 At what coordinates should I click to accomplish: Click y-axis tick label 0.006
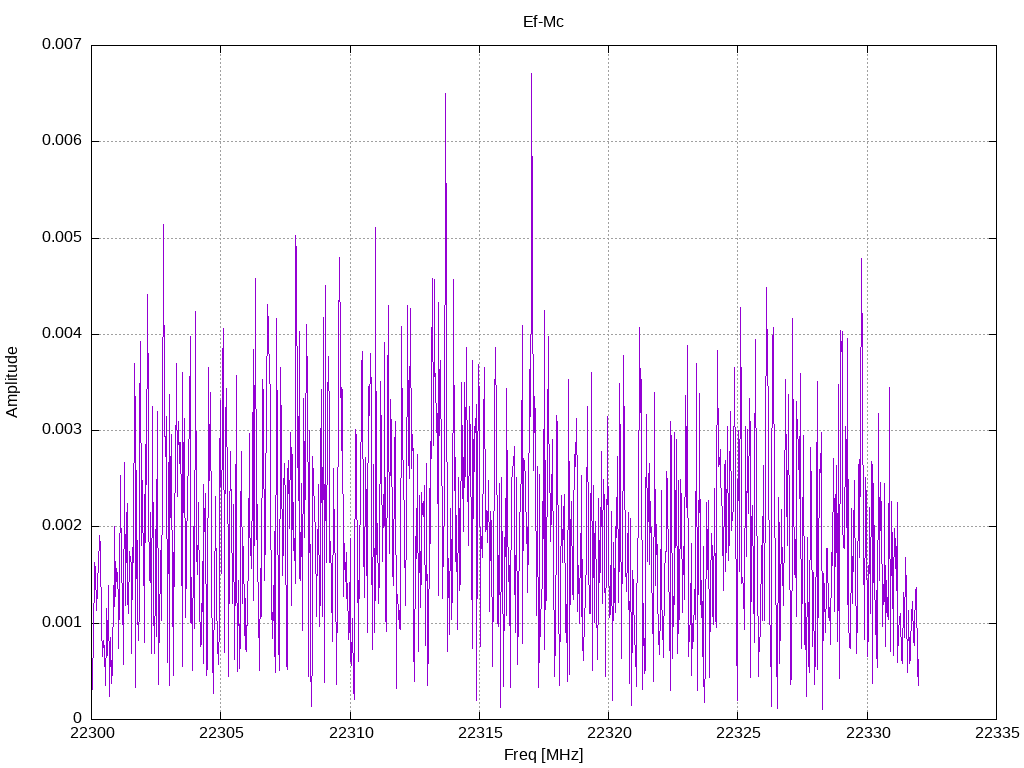(x=62, y=140)
